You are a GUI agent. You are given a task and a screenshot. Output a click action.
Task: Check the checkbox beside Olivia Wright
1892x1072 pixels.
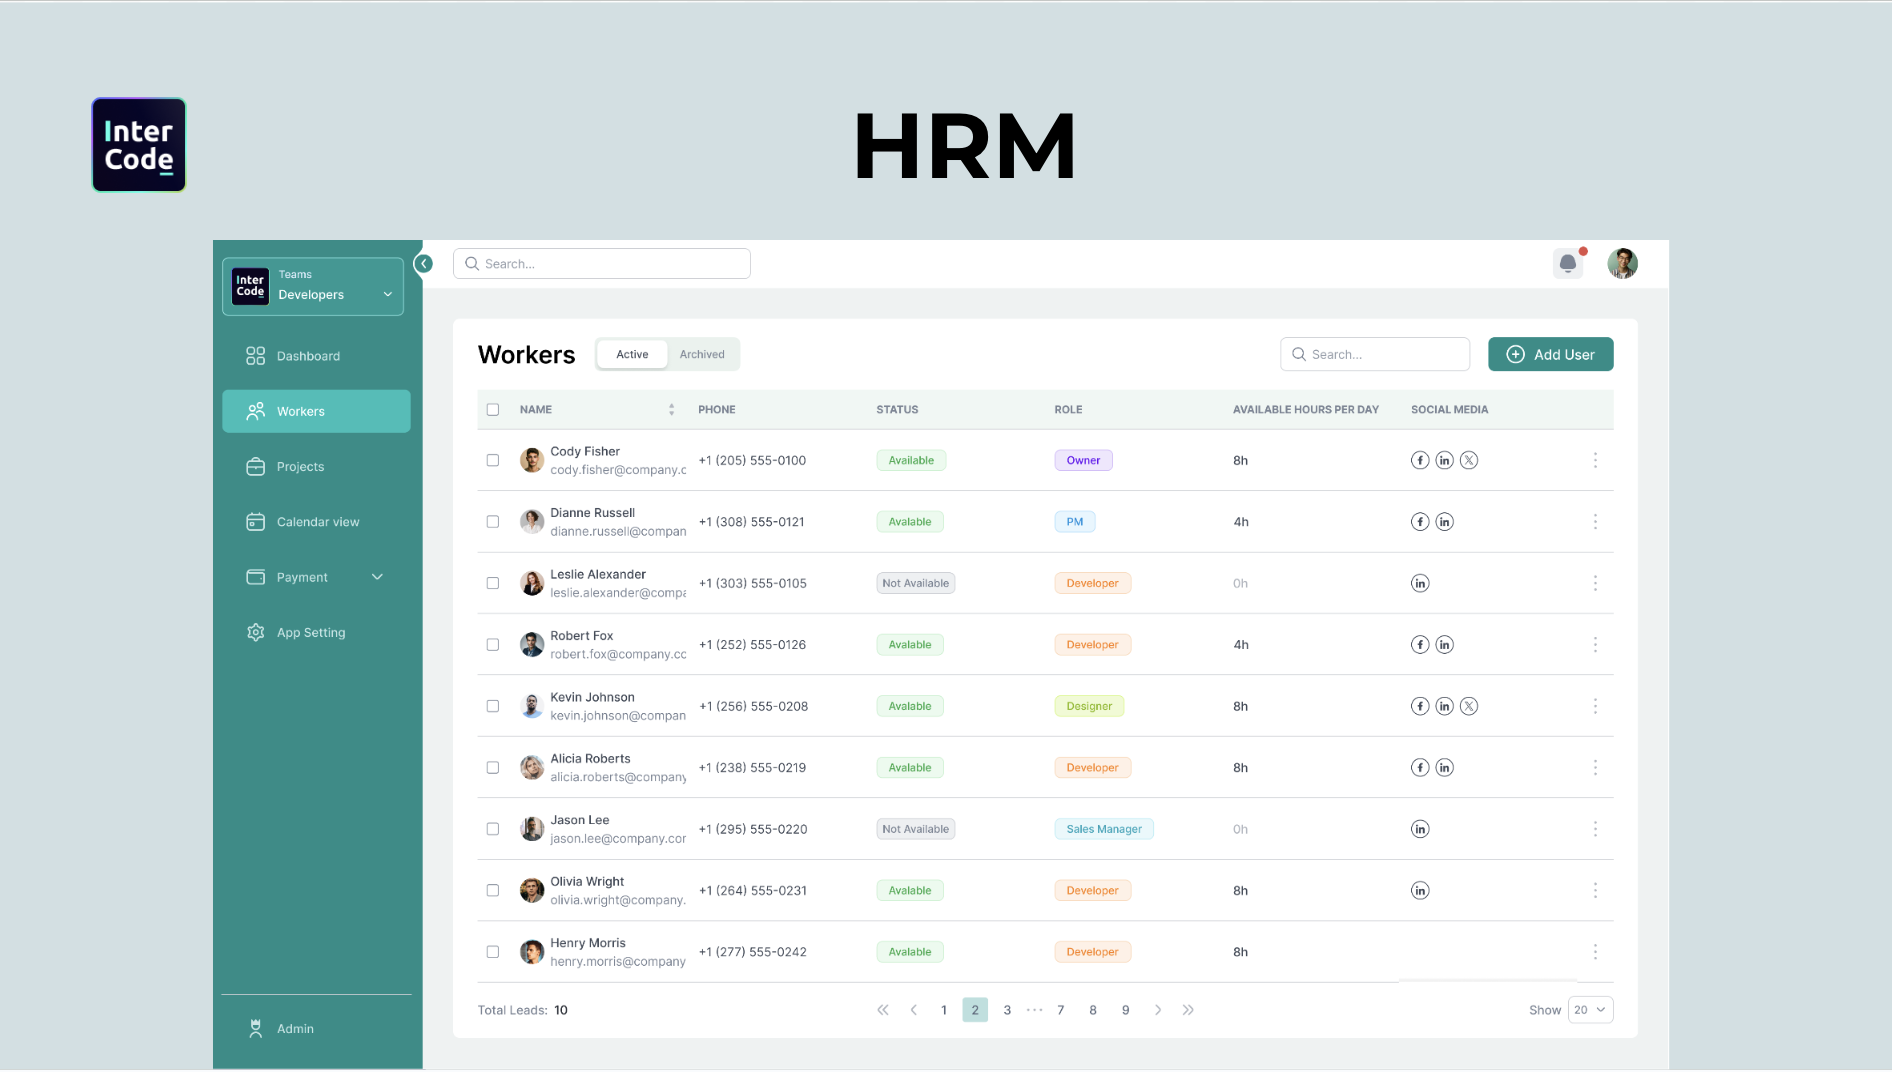click(x=493, y=890)
